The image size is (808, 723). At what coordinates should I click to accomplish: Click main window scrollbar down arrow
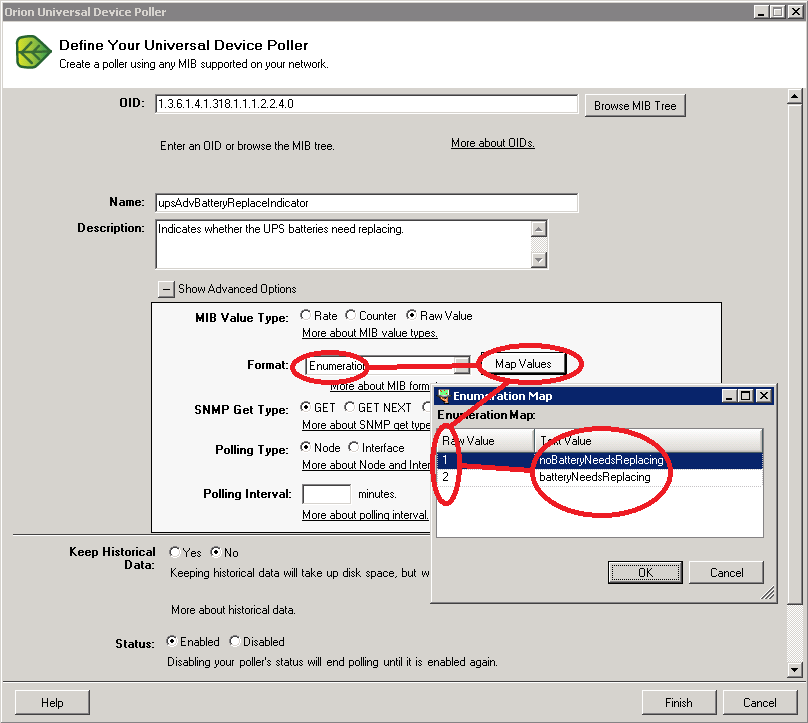(x=794, y=670)
